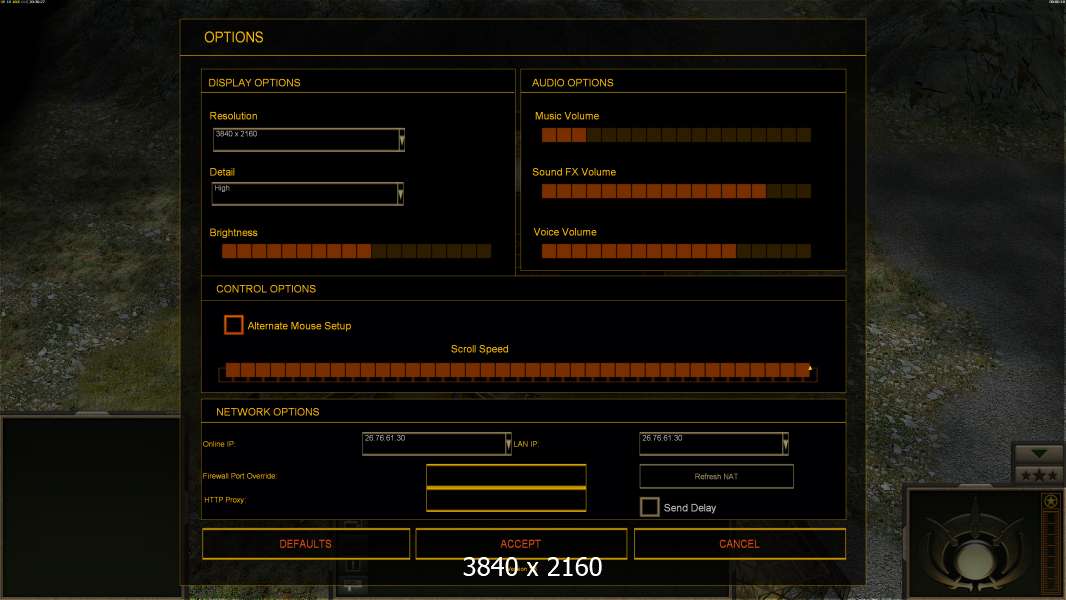1066x600 pixels.
Task: Confirm settings with ACCEPT button
Action: point(521,544)
